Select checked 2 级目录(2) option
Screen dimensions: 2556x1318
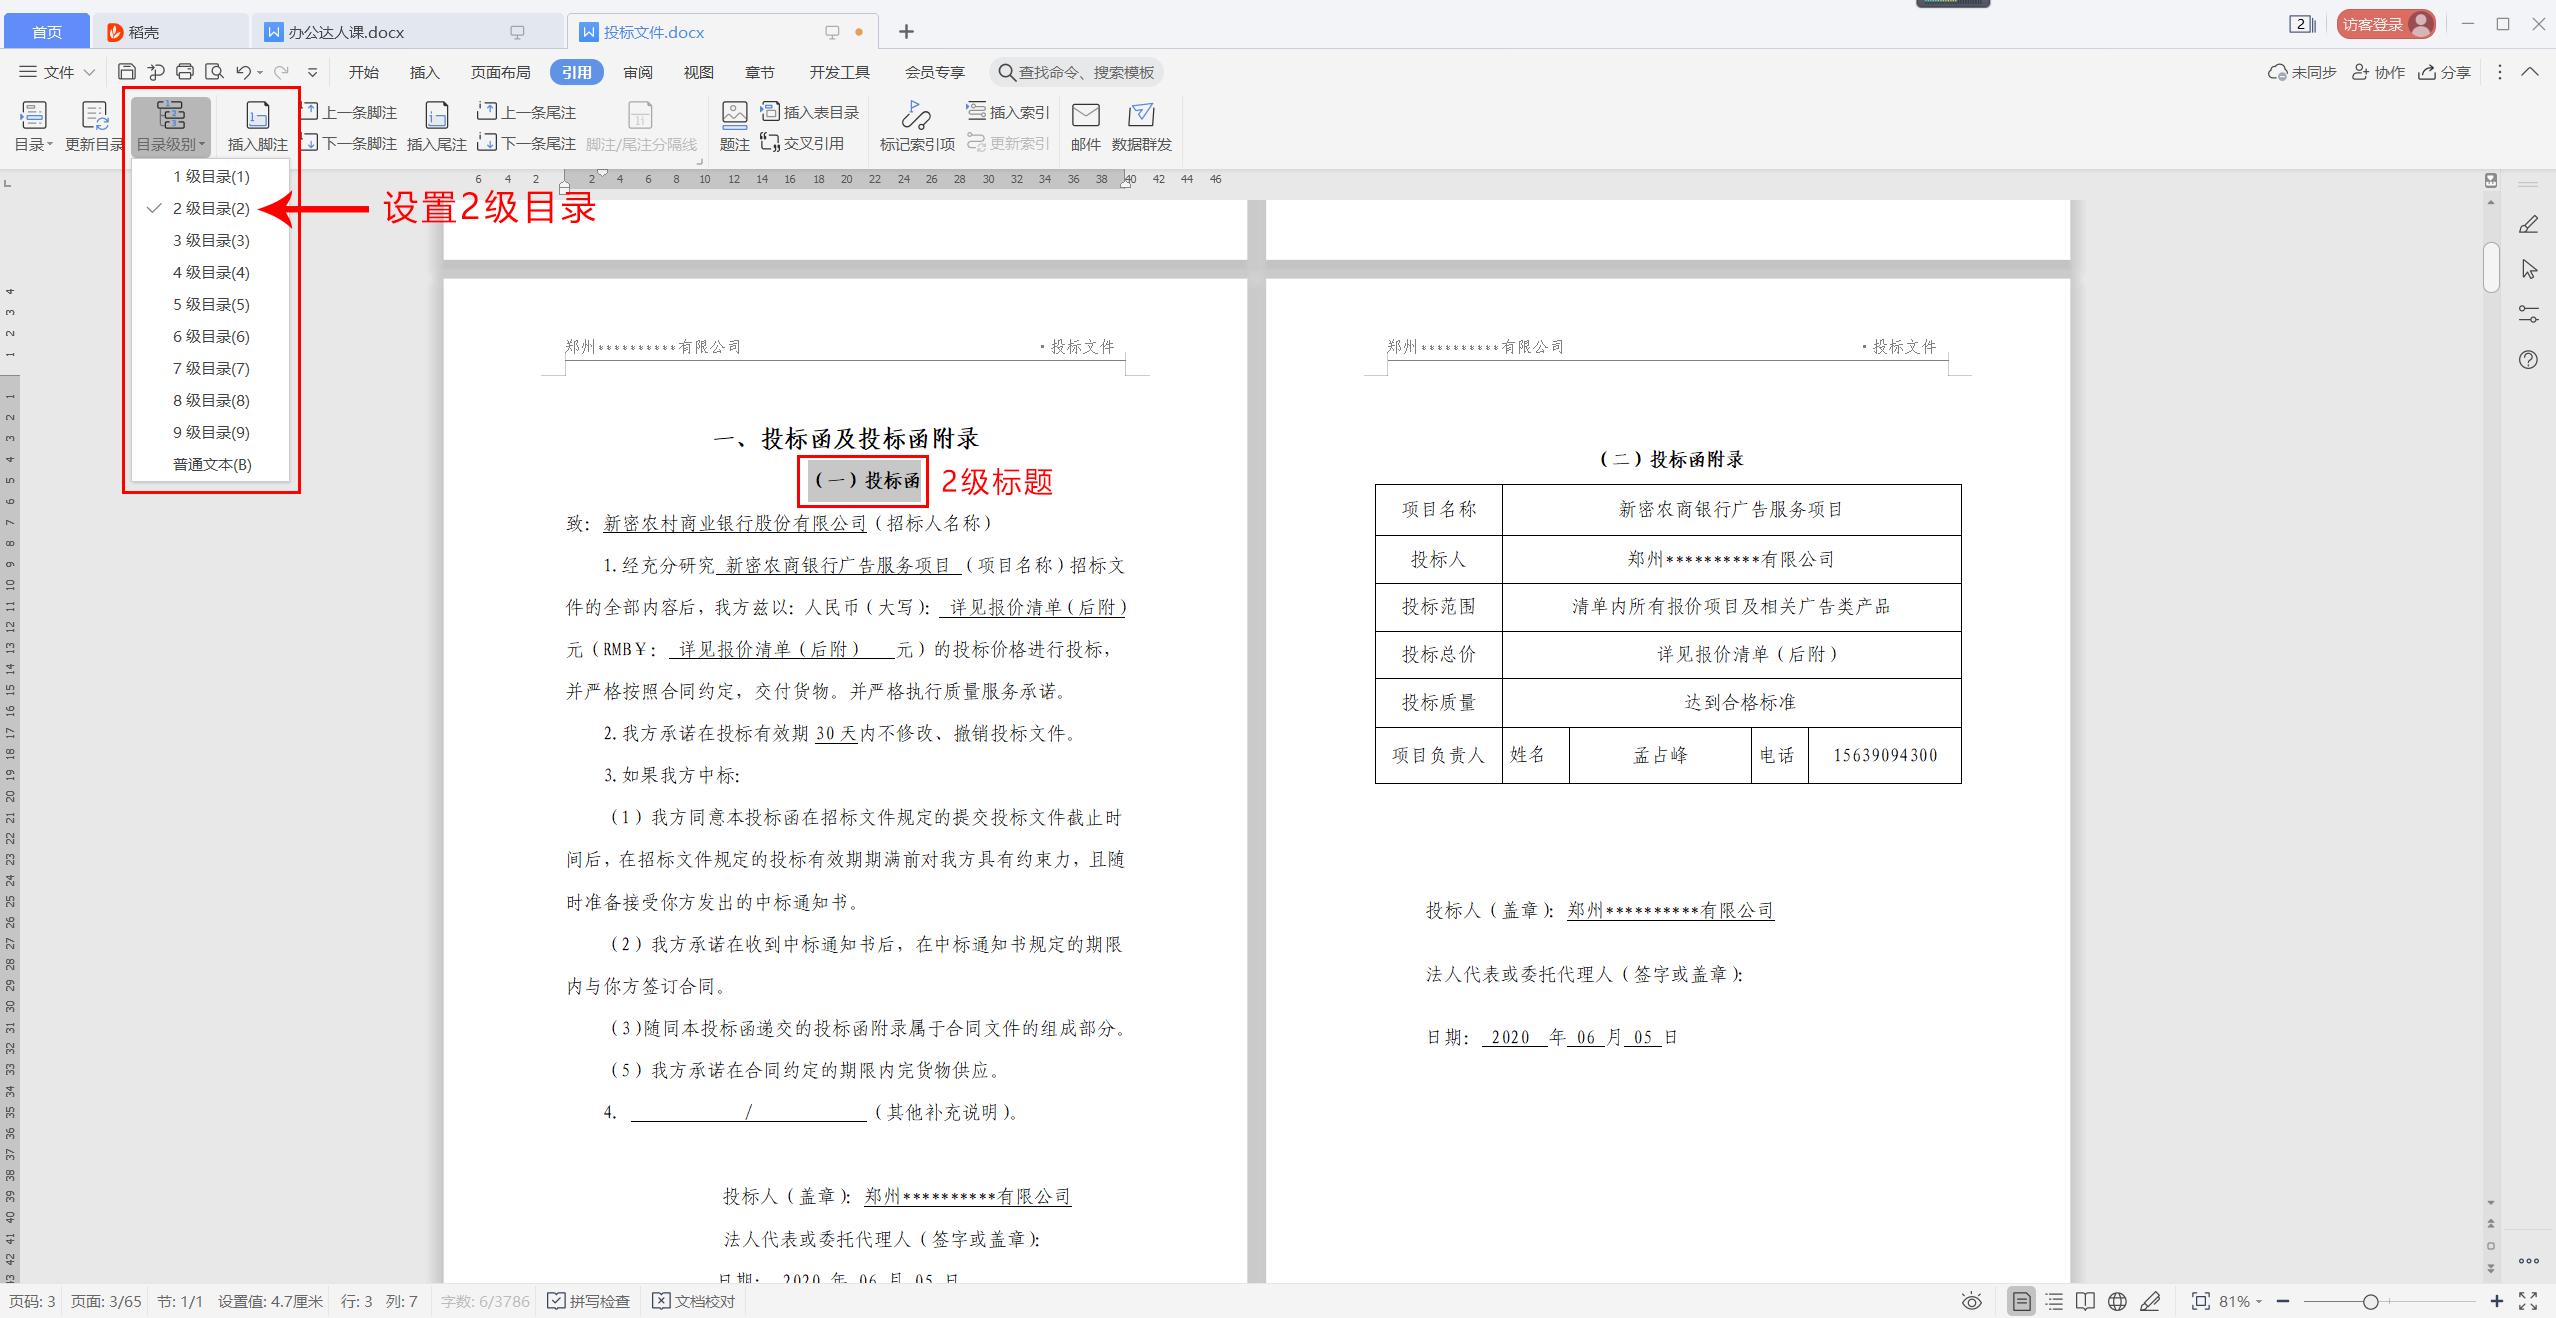[210, 208]
